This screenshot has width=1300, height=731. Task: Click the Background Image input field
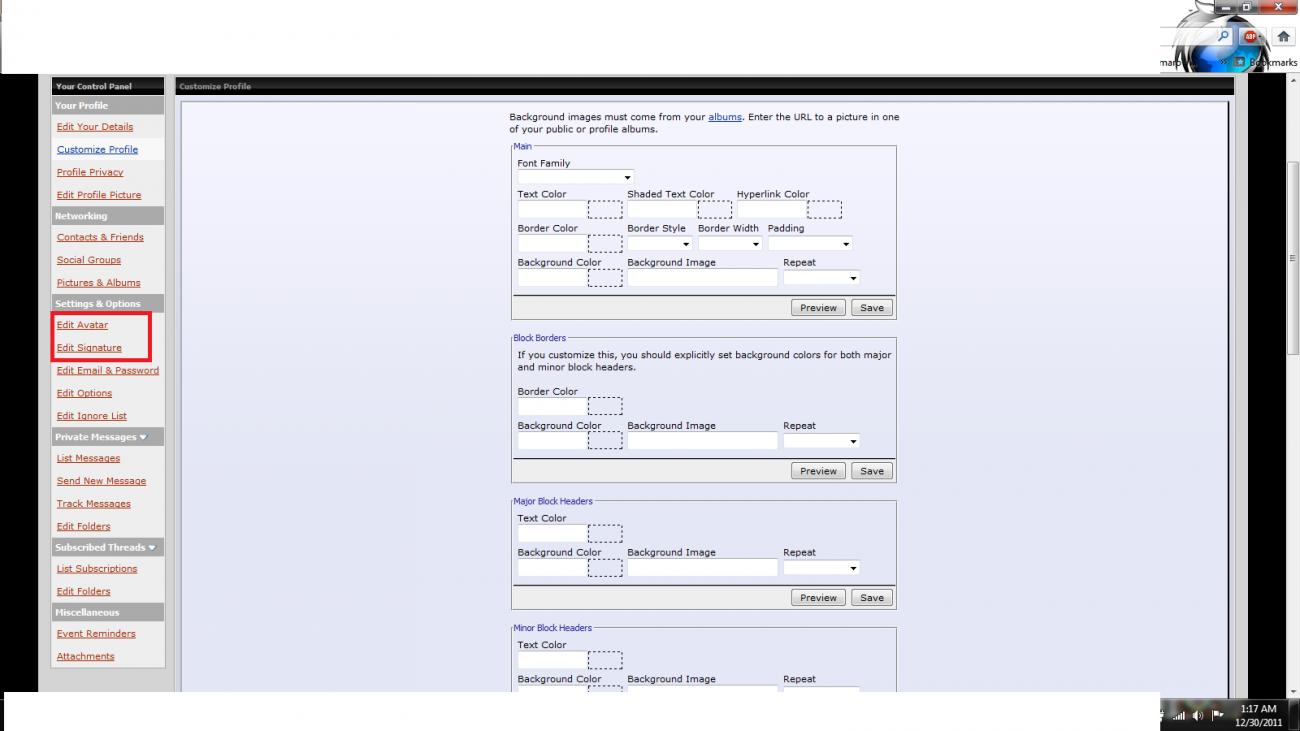coord(701,277)
